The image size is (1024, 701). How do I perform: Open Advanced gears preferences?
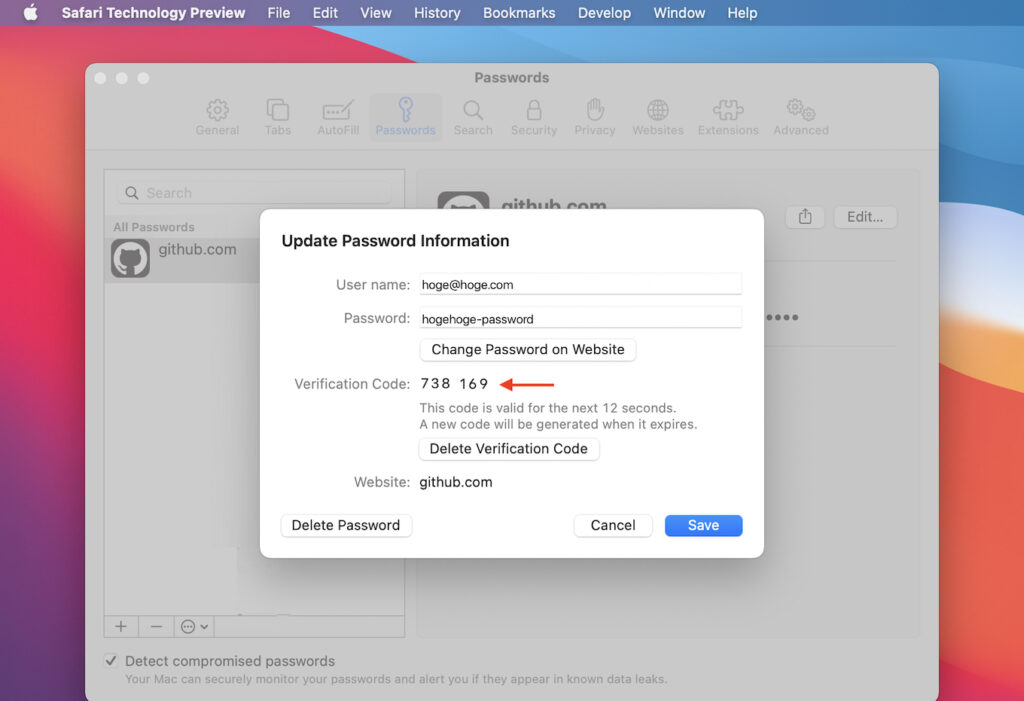[x=801, y=117]
